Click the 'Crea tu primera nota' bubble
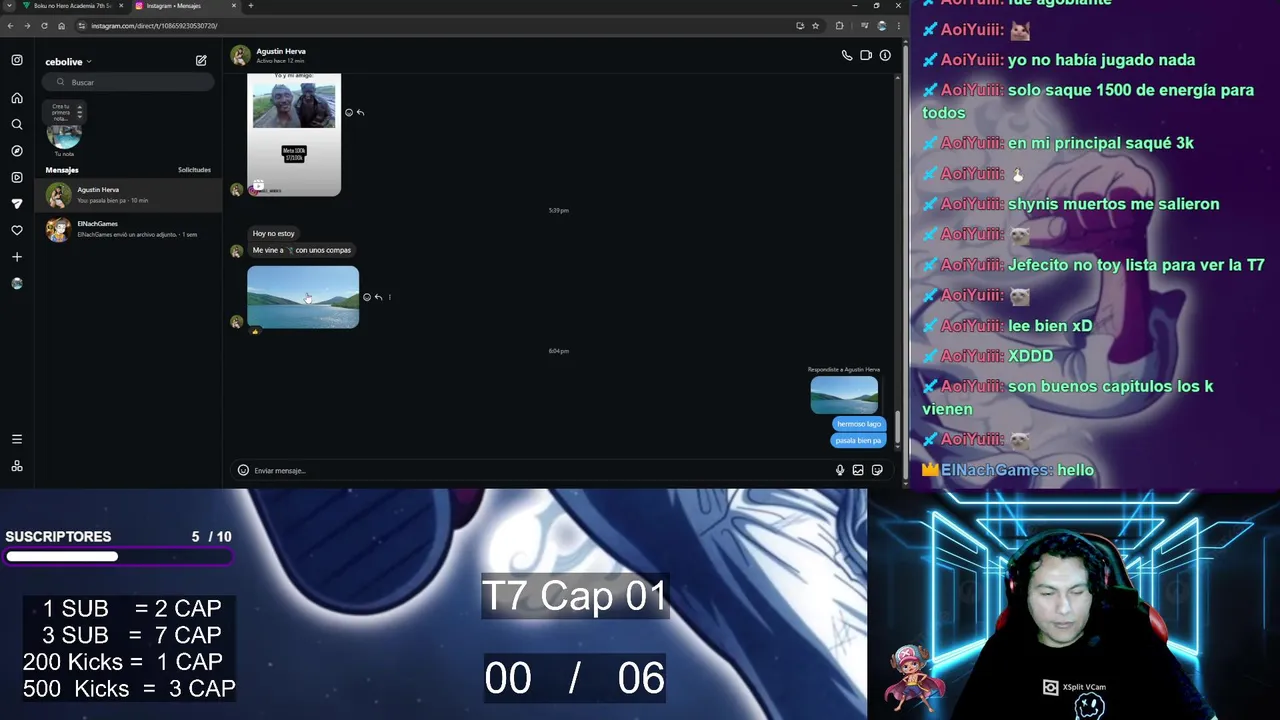Screen dimensions: 1280x720 (64, 111)
